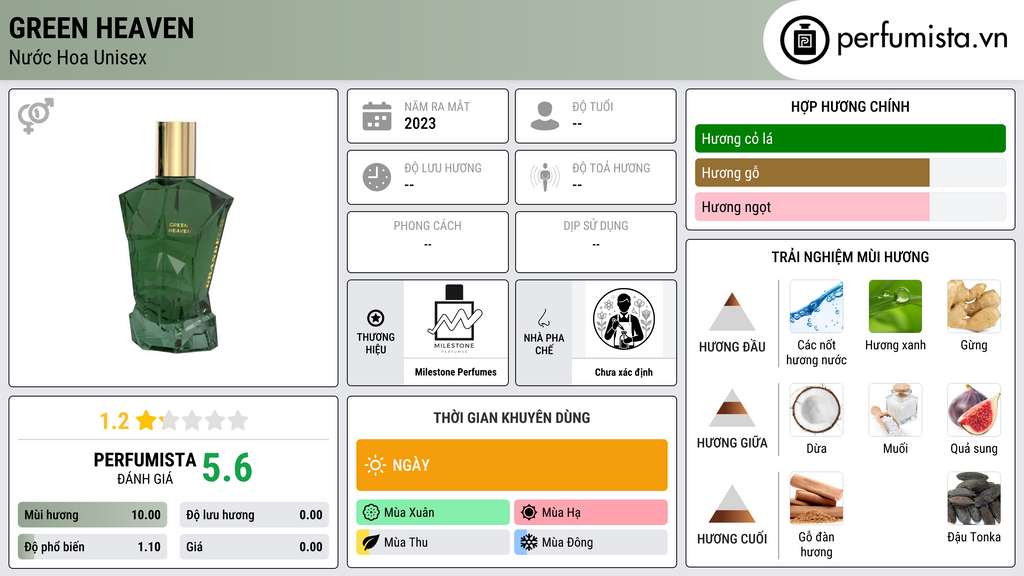This screenshot has height=576, width=1024.
Task: Click the HƯƠNG CUỐI label
Action: [732, 539]
